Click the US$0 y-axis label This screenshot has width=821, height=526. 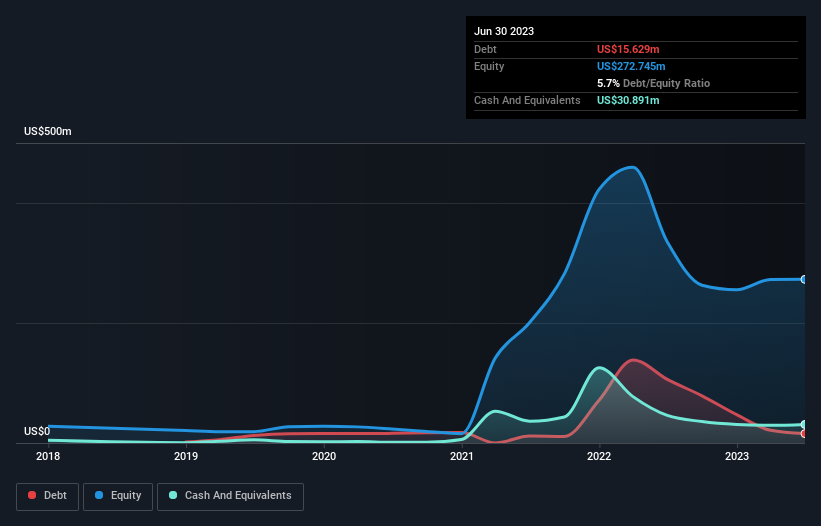[x=37, y=431]
